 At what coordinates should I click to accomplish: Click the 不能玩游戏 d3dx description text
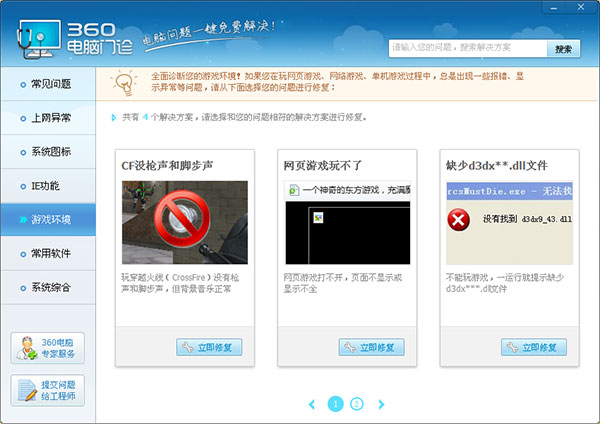505,283
